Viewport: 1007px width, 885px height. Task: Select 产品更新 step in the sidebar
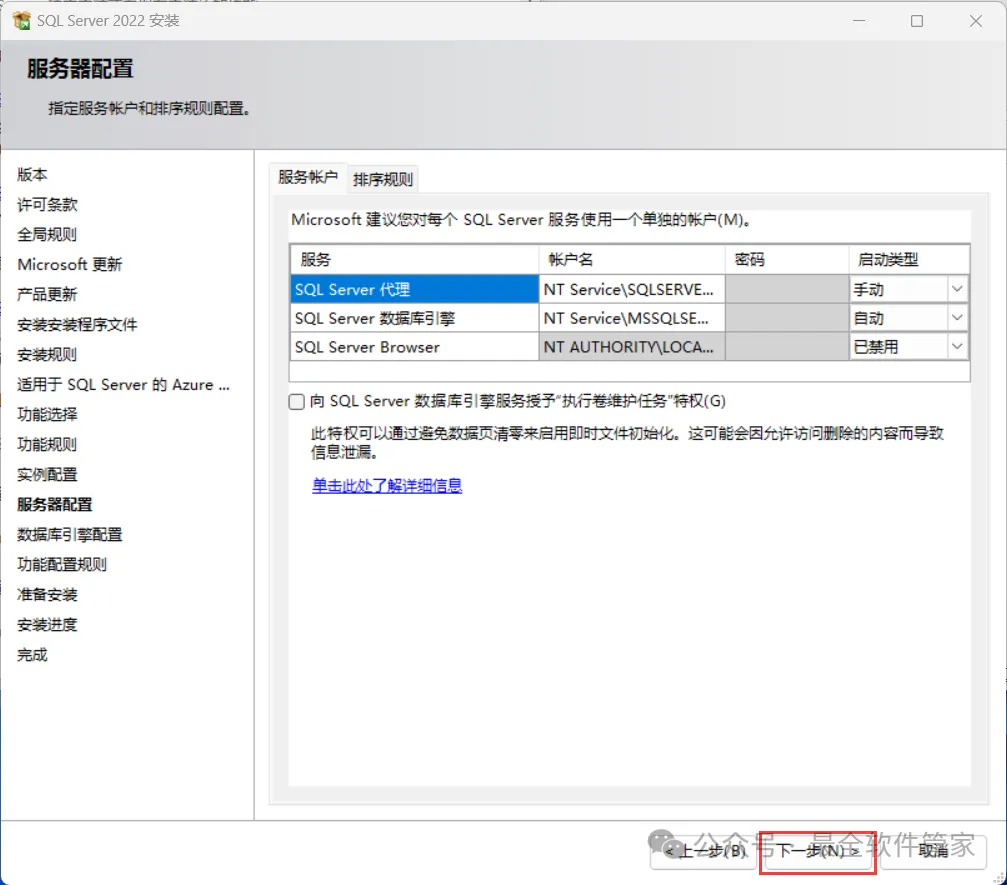tap(47, 295)
